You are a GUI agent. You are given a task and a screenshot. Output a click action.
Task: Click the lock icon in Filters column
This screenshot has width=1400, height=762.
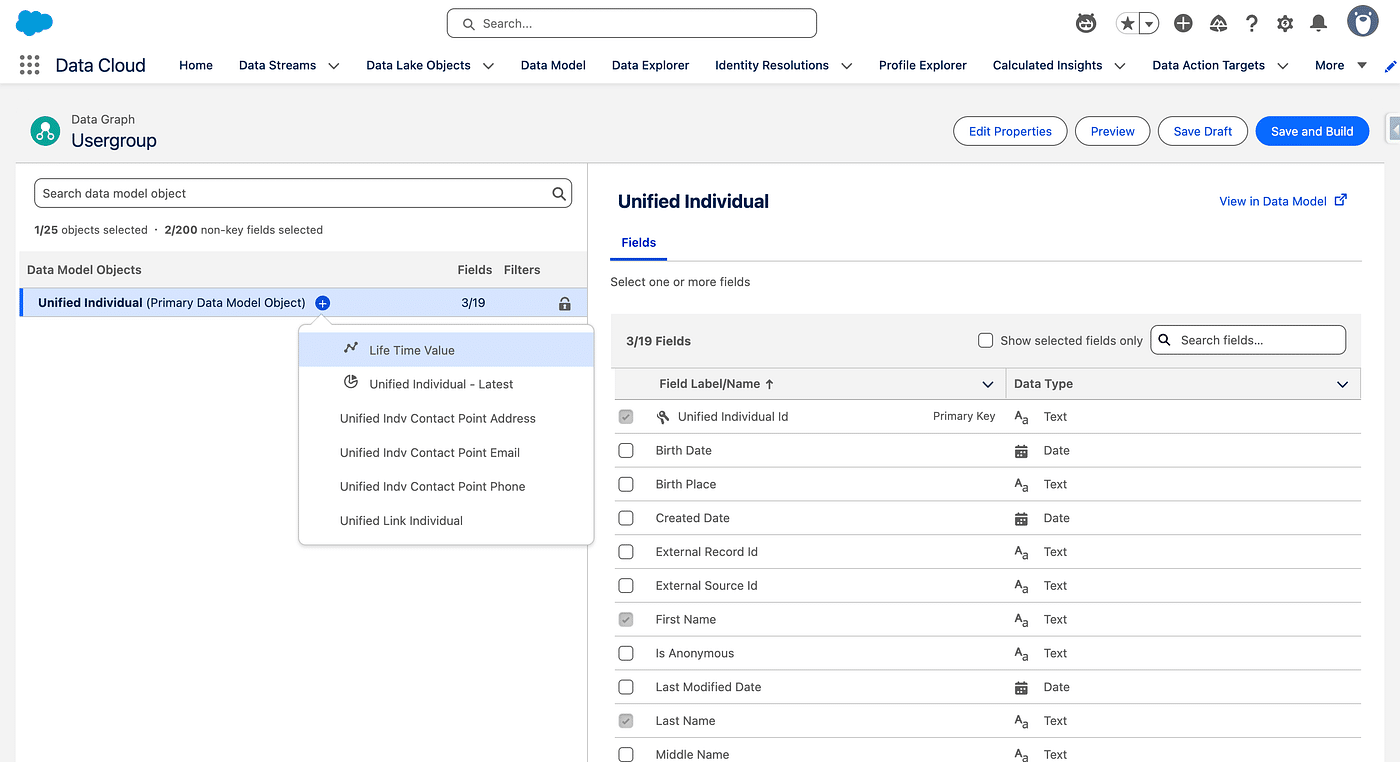tap(565, 303)
